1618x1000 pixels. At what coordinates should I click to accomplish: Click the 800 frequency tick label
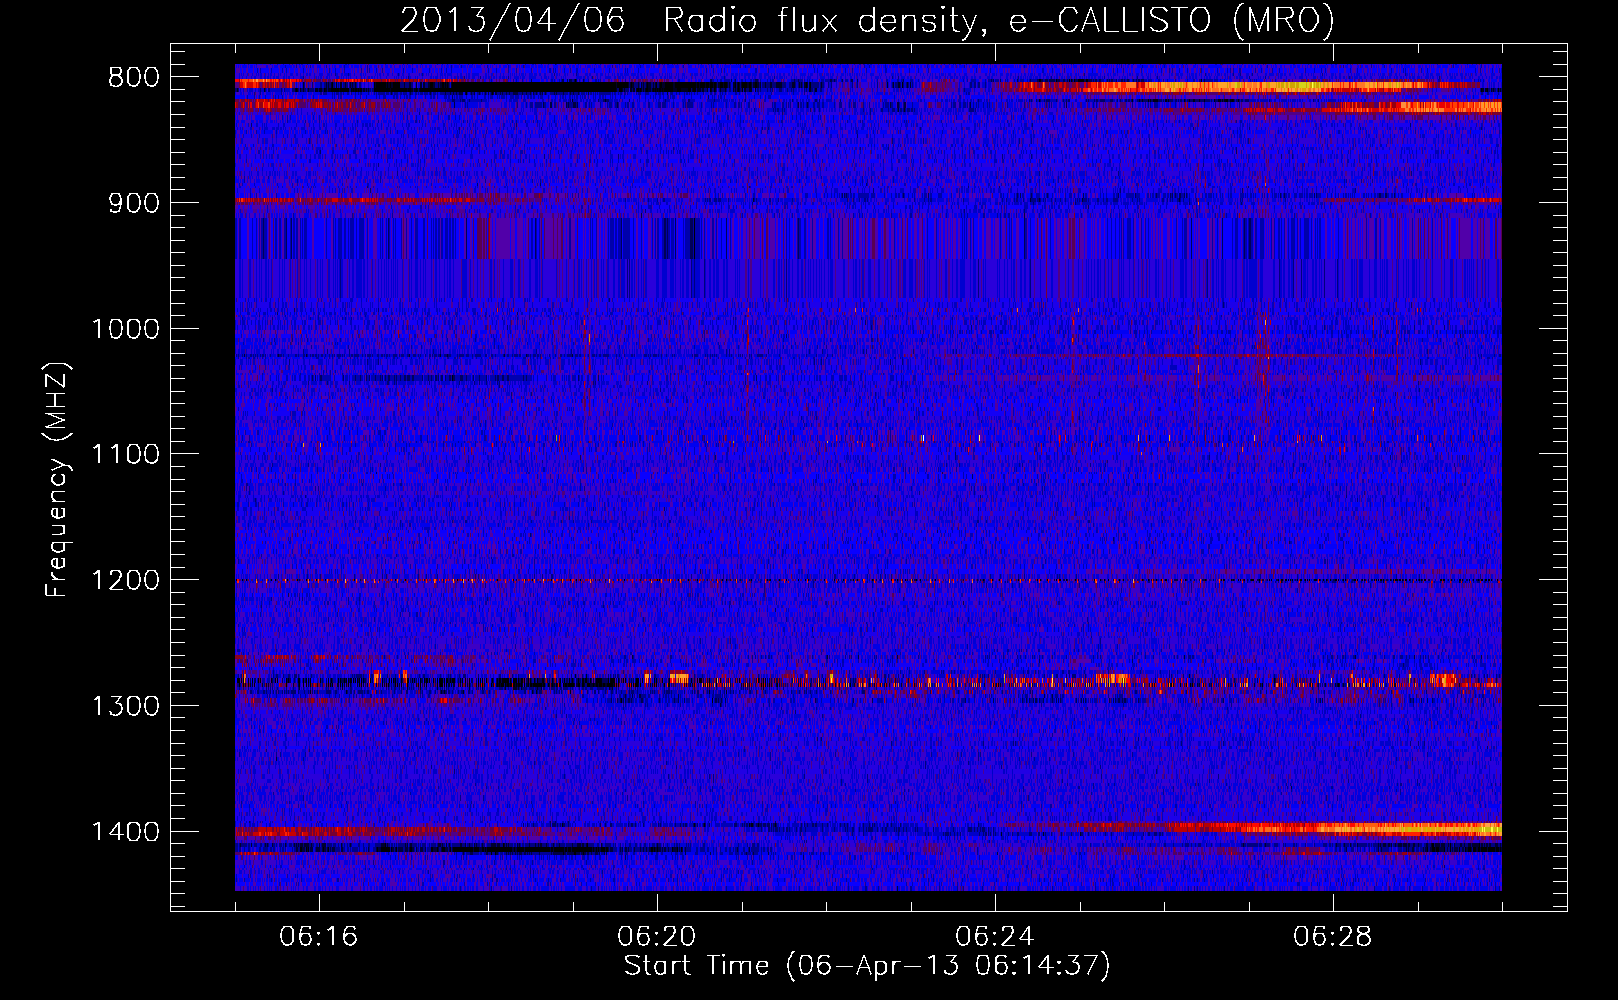pos(132,78)
